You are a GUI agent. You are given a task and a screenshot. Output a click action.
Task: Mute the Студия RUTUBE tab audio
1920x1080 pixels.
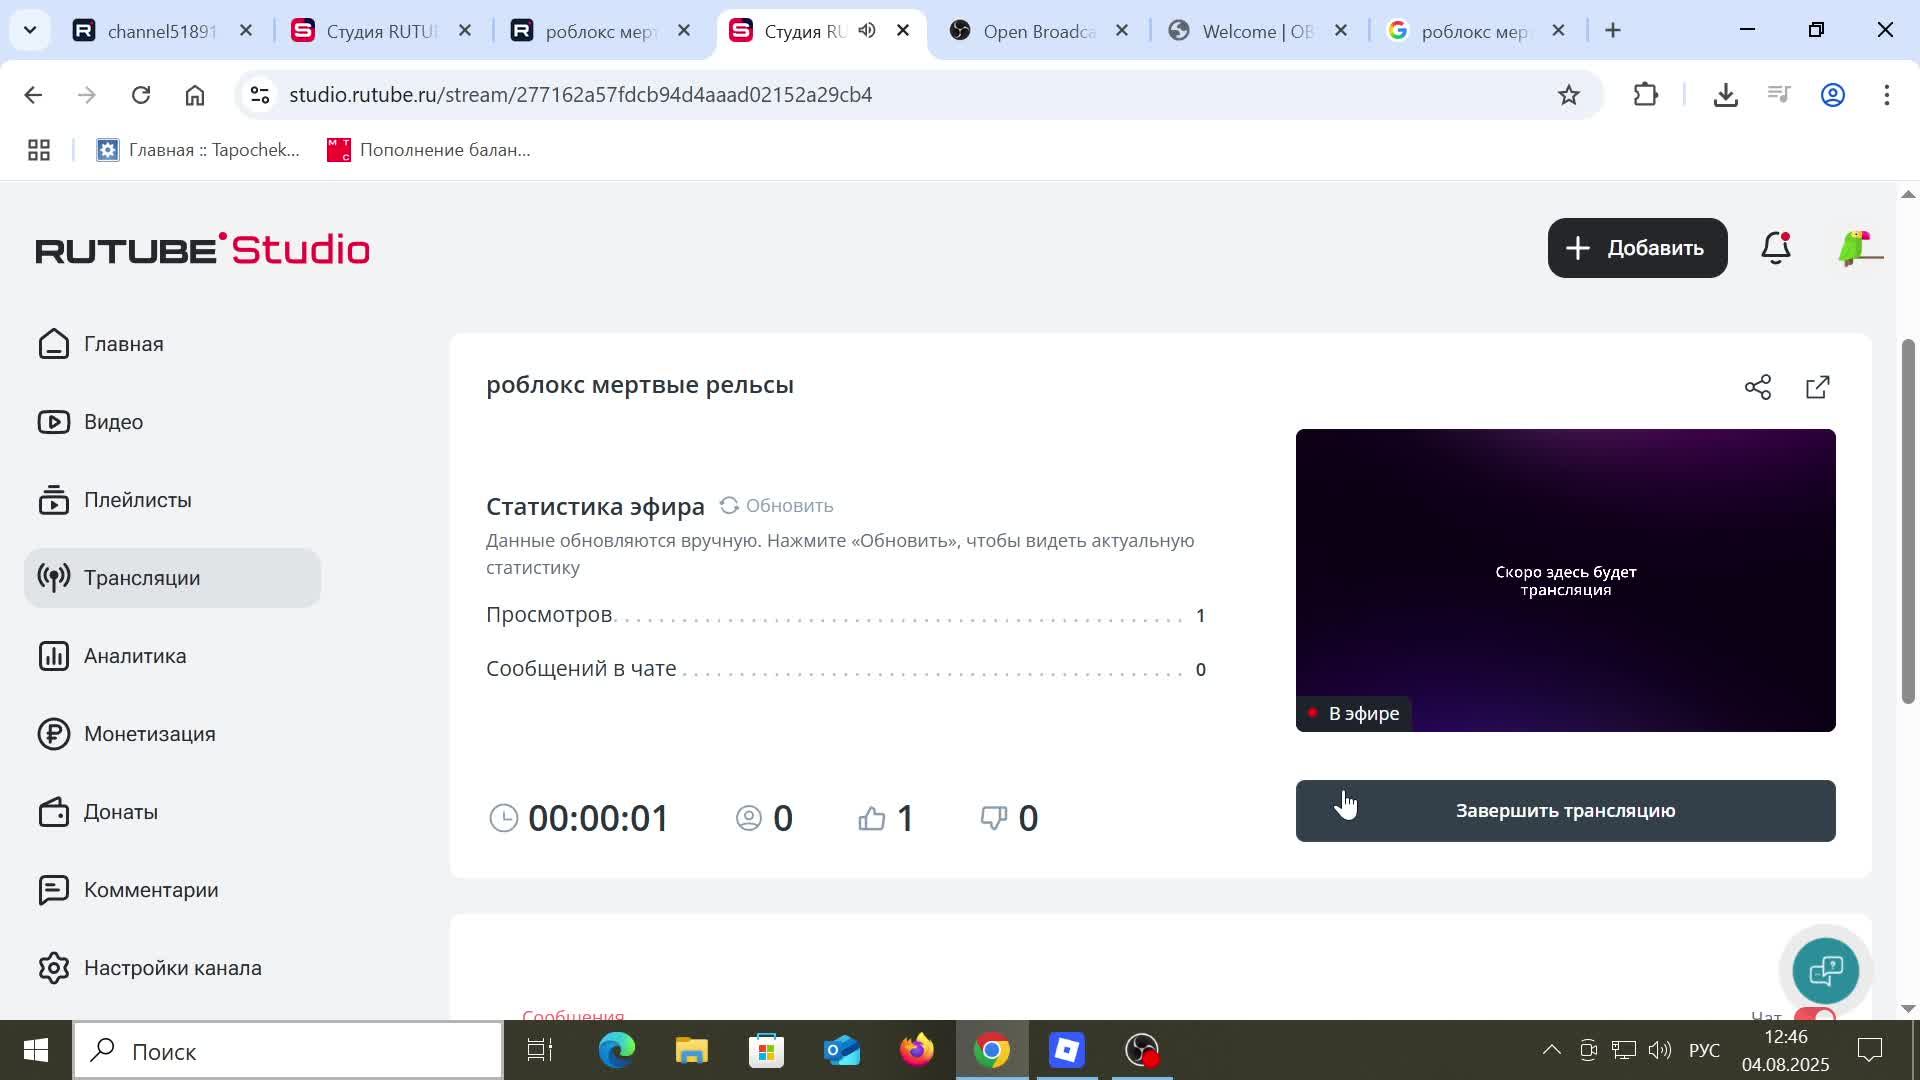866,30
